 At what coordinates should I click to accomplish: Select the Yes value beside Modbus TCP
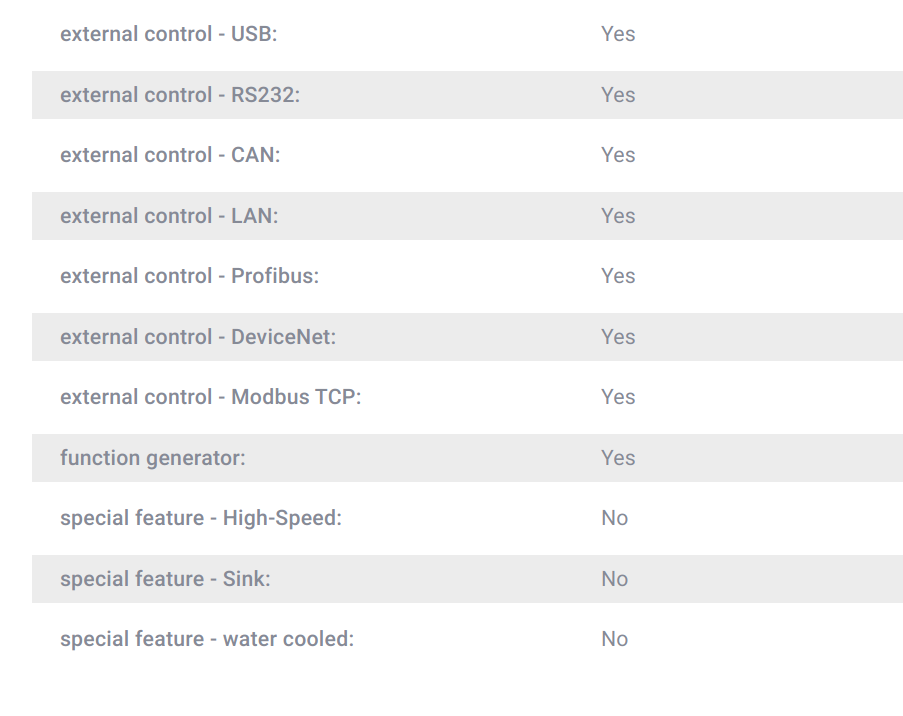click(x=618, y=397)
